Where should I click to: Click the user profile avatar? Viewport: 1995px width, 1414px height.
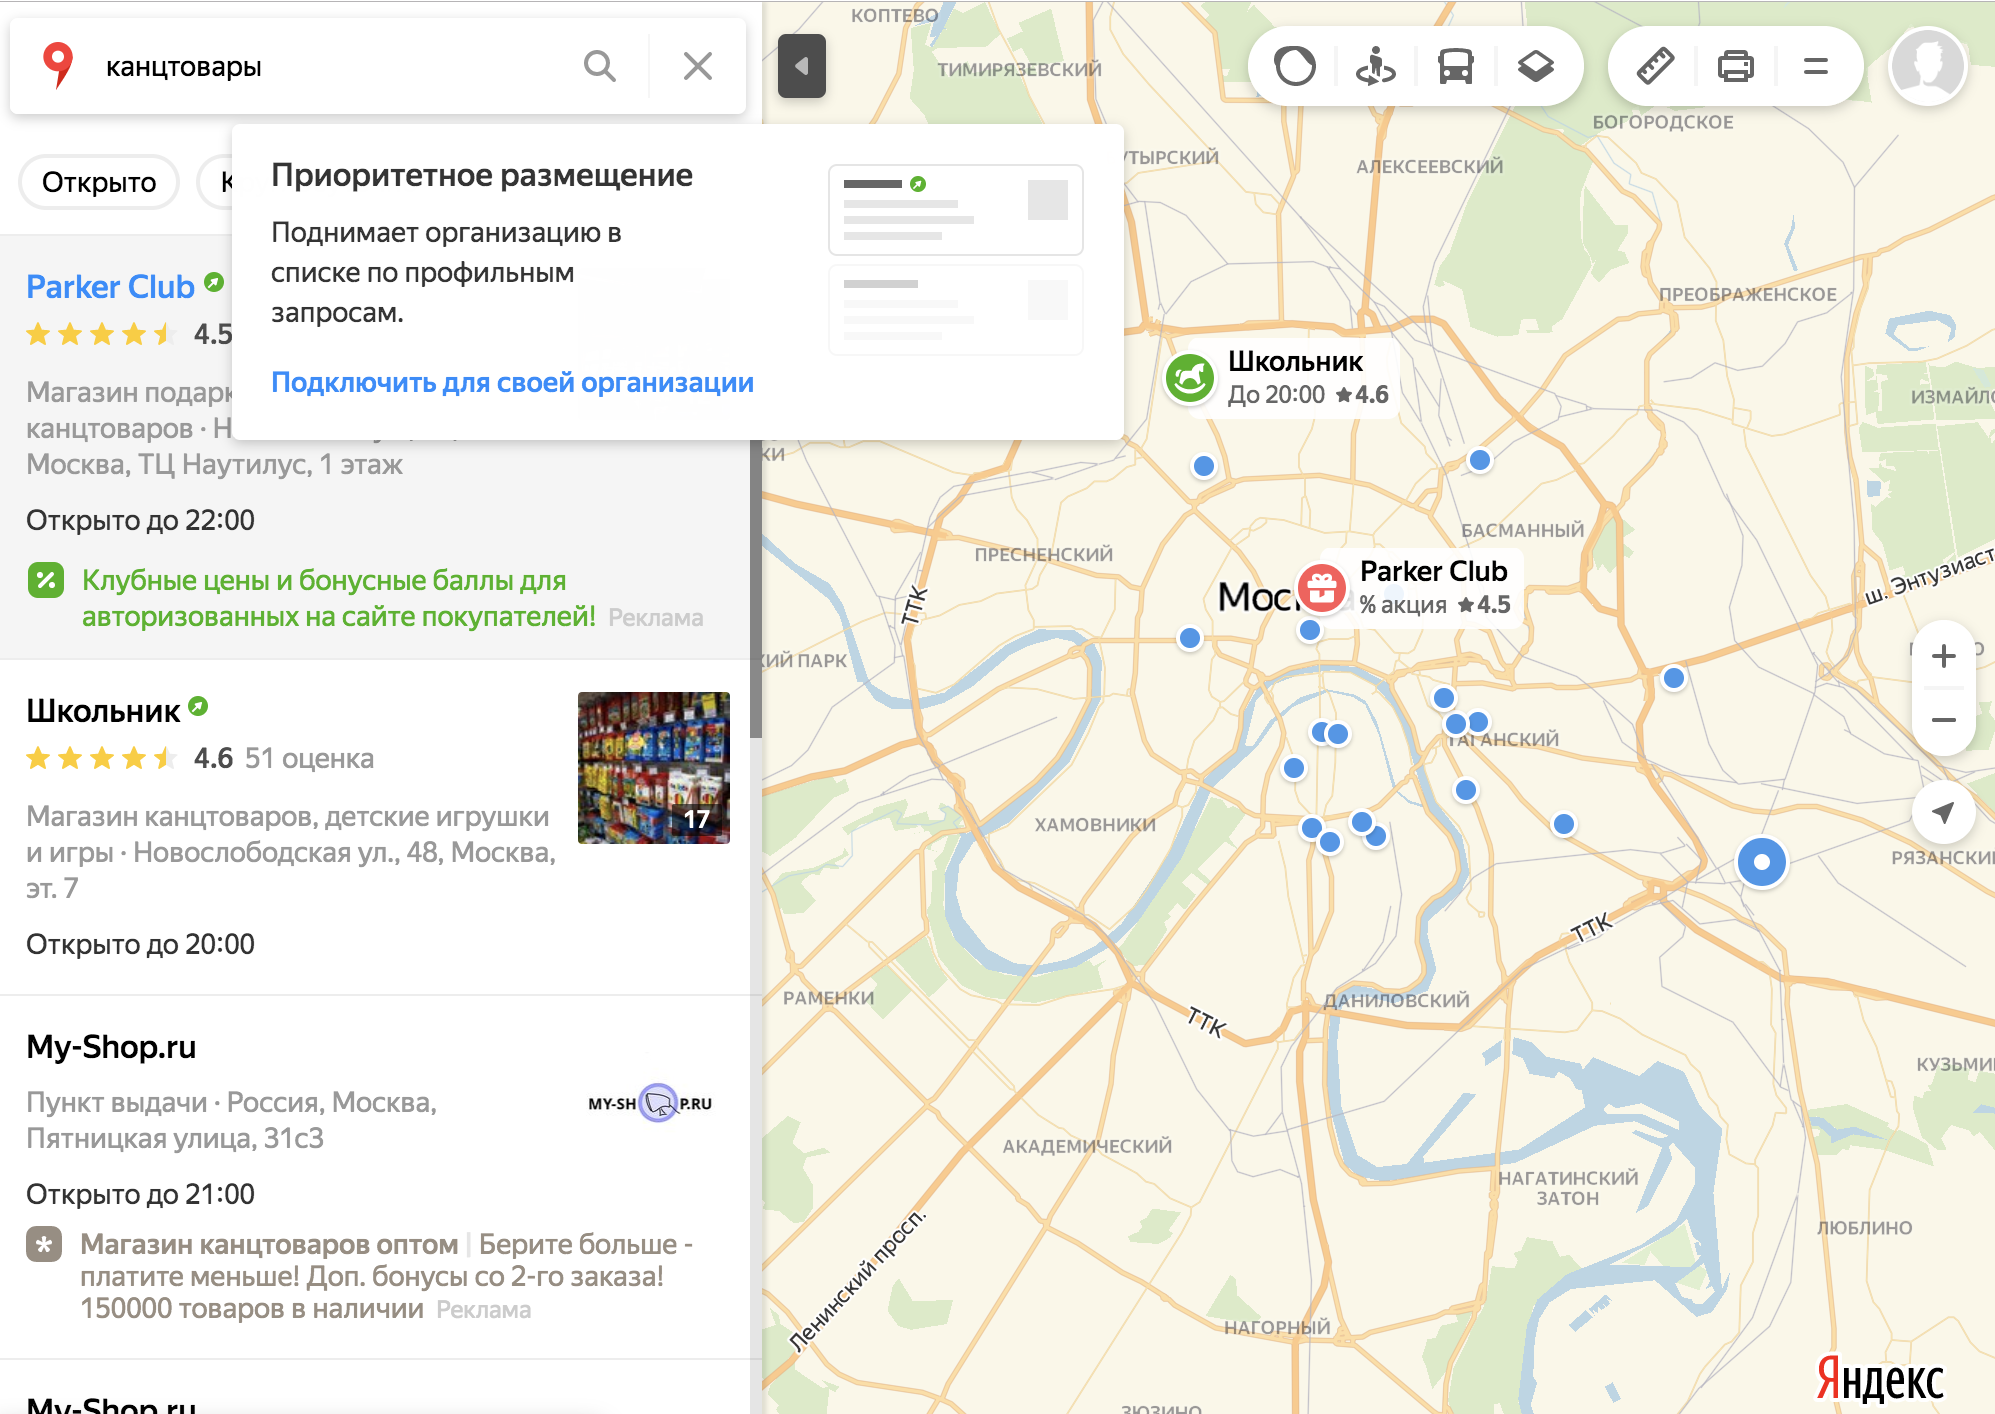coord(1927,67)
